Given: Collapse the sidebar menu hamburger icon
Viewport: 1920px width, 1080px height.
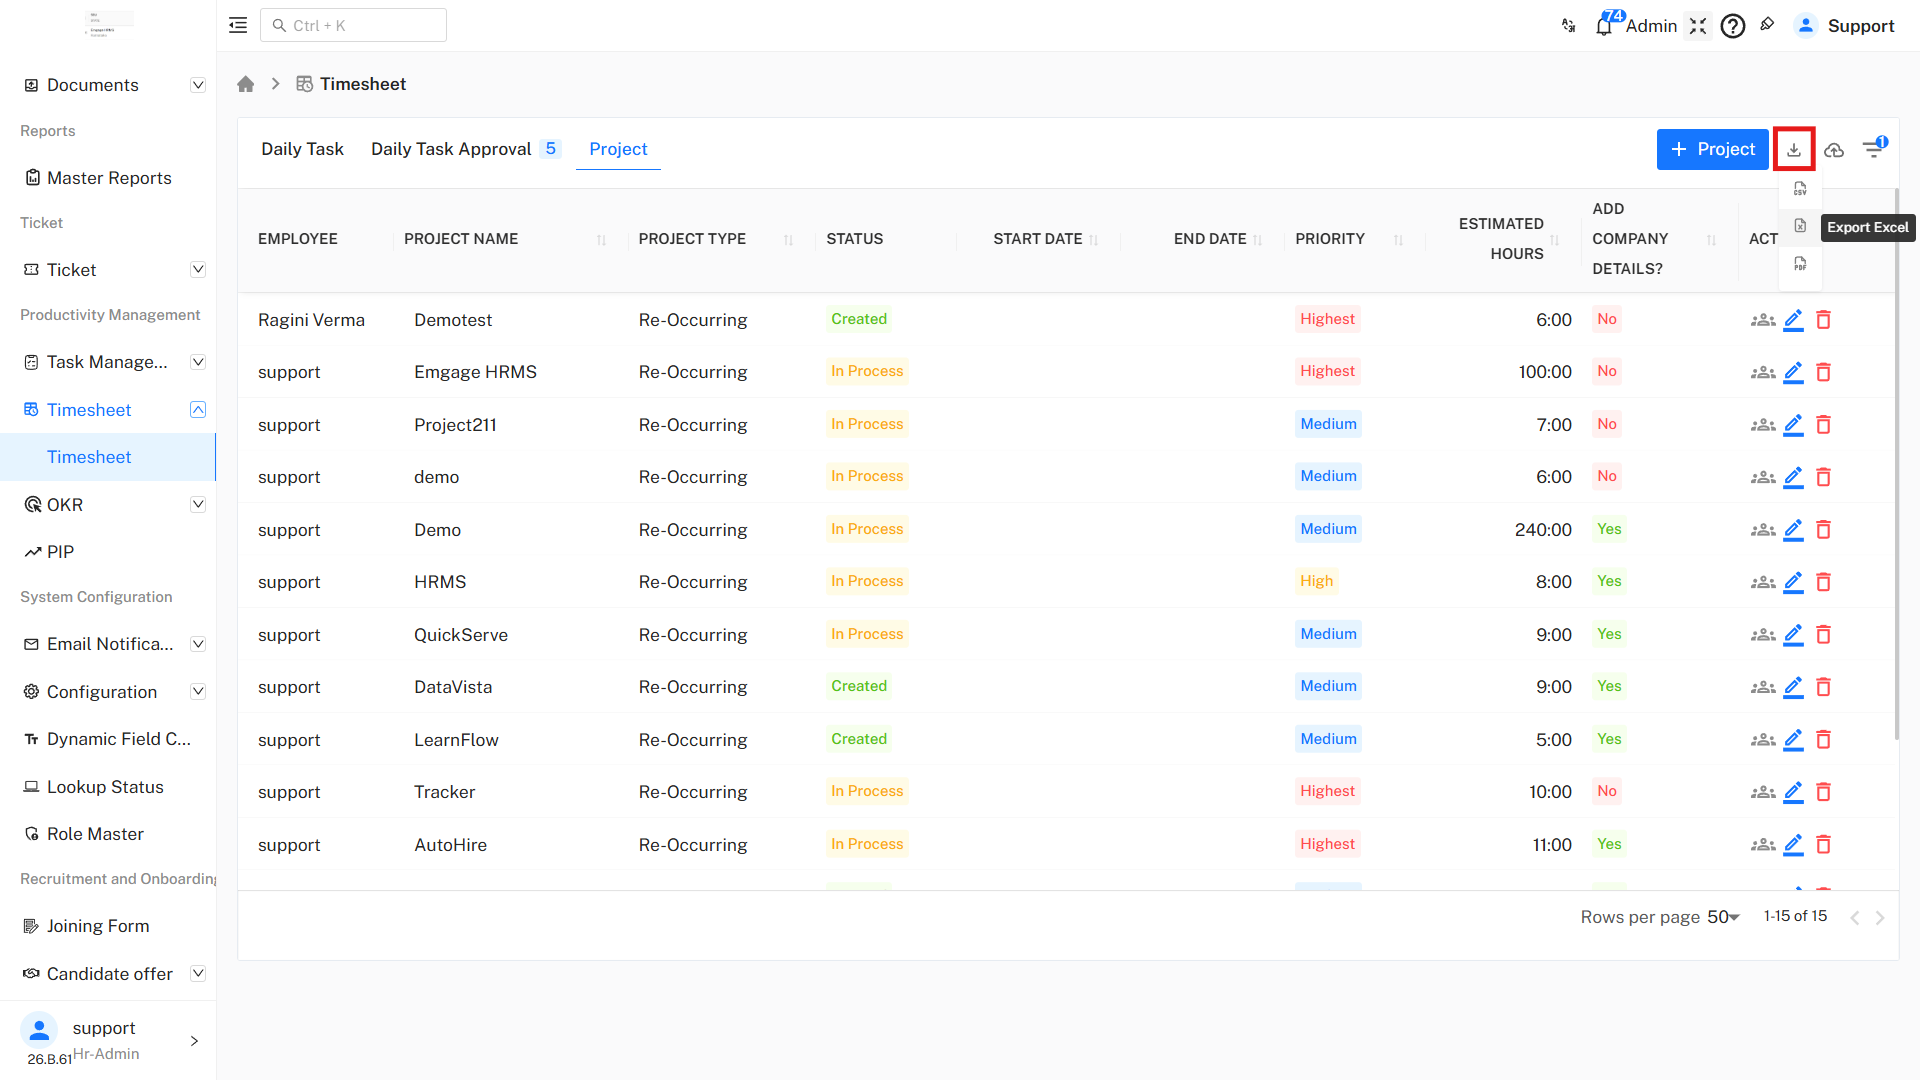Looking at the screenshot, I should [238, 25].
